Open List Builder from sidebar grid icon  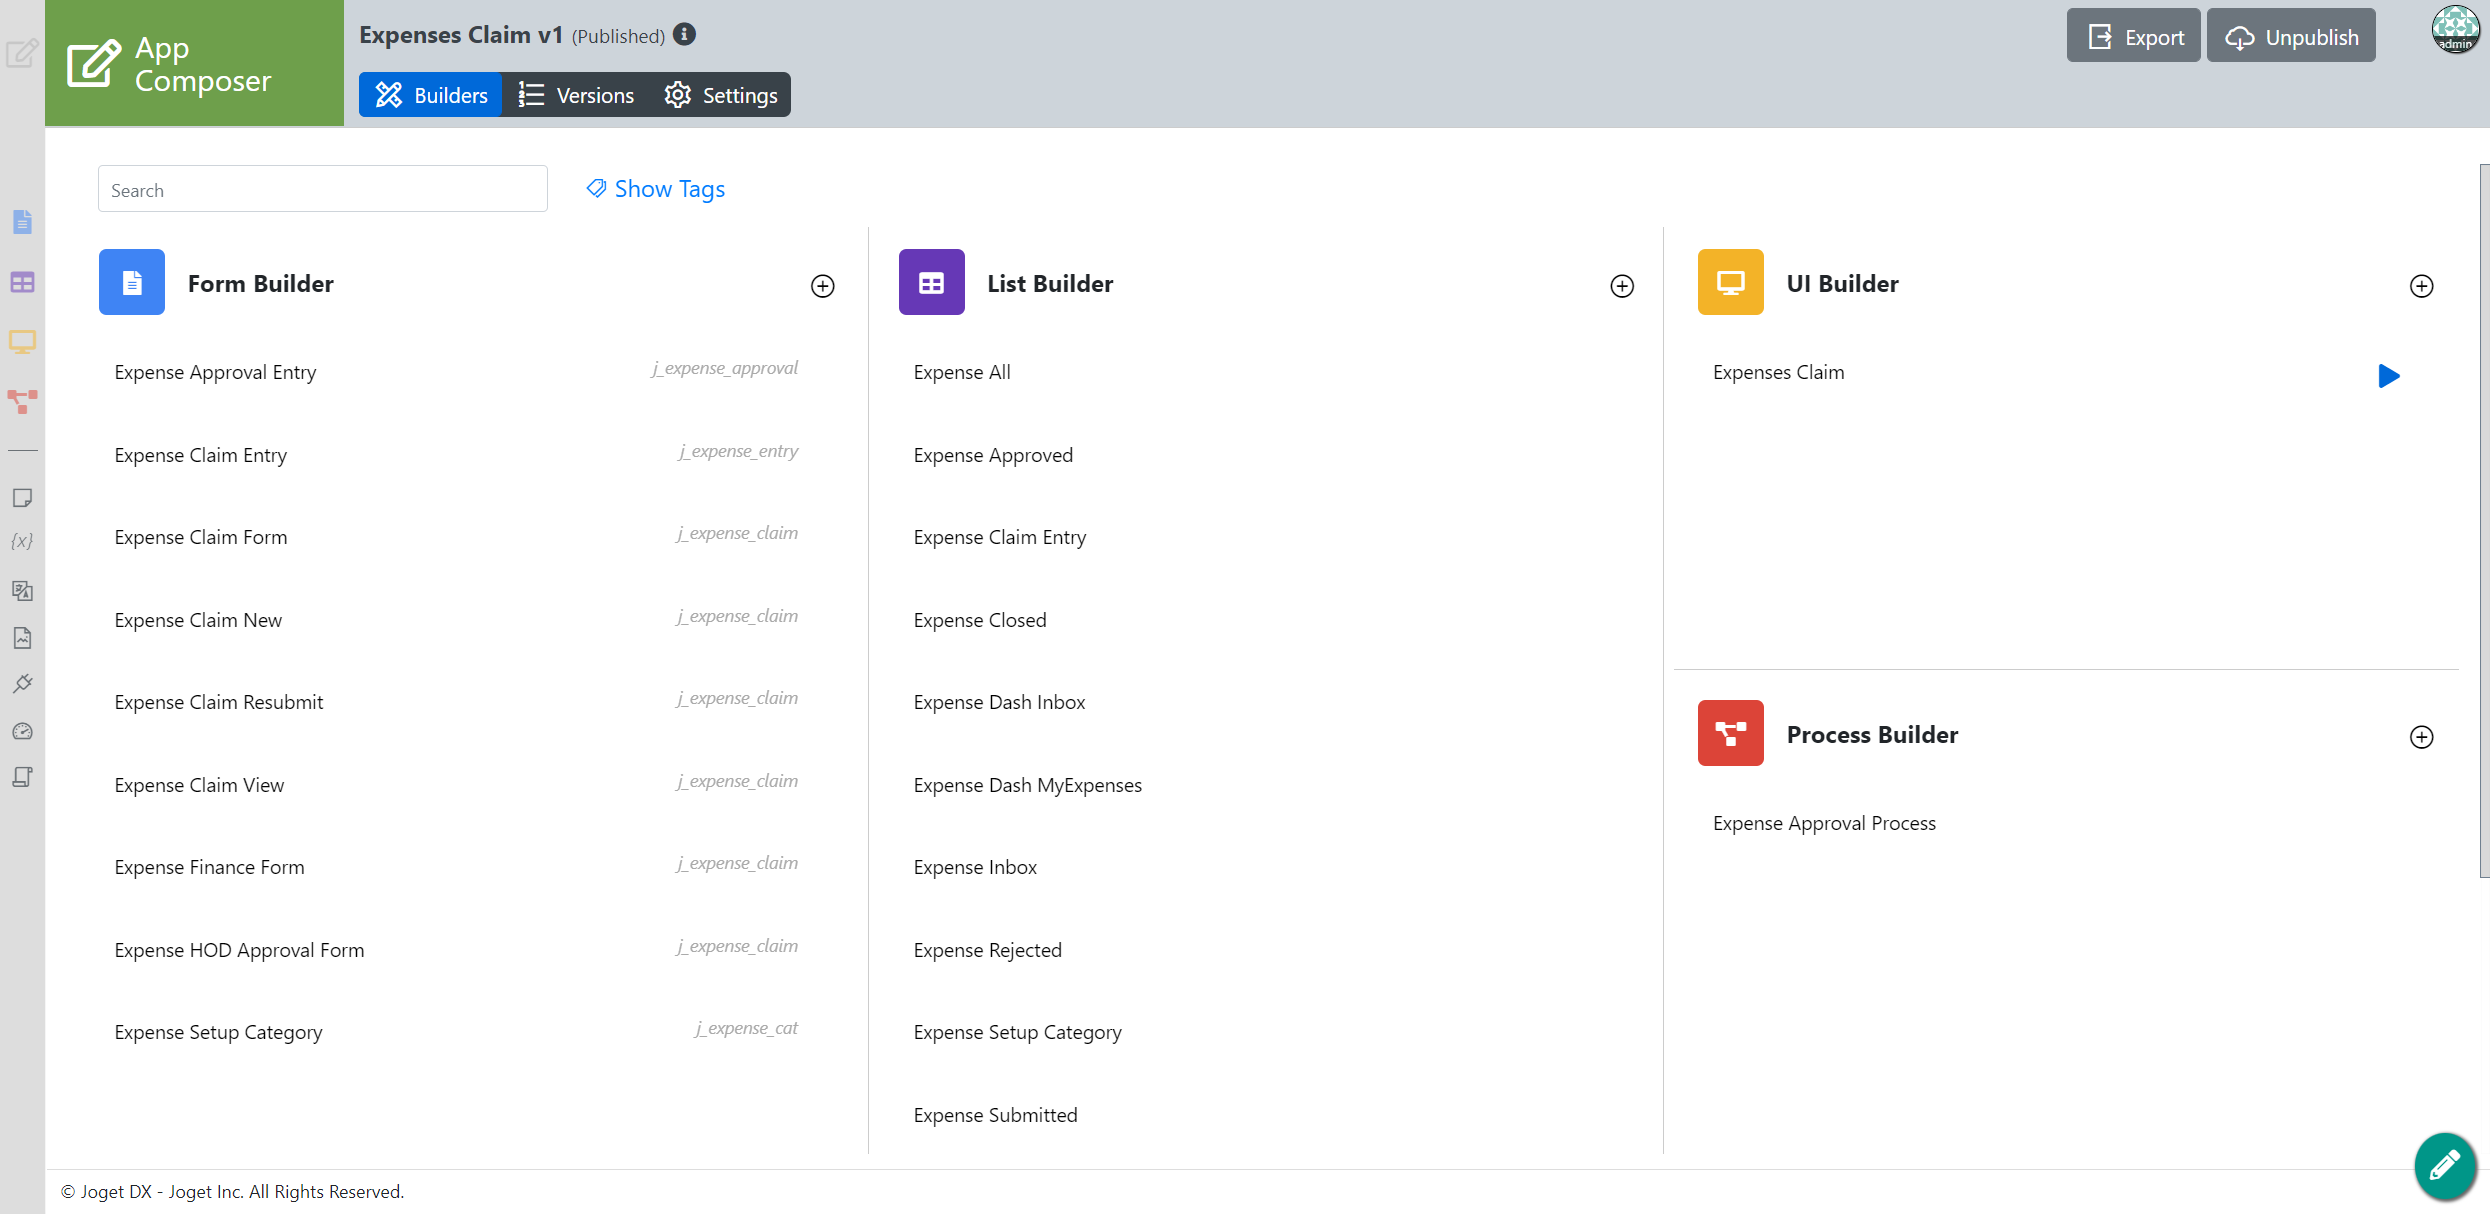coord(22,283)
